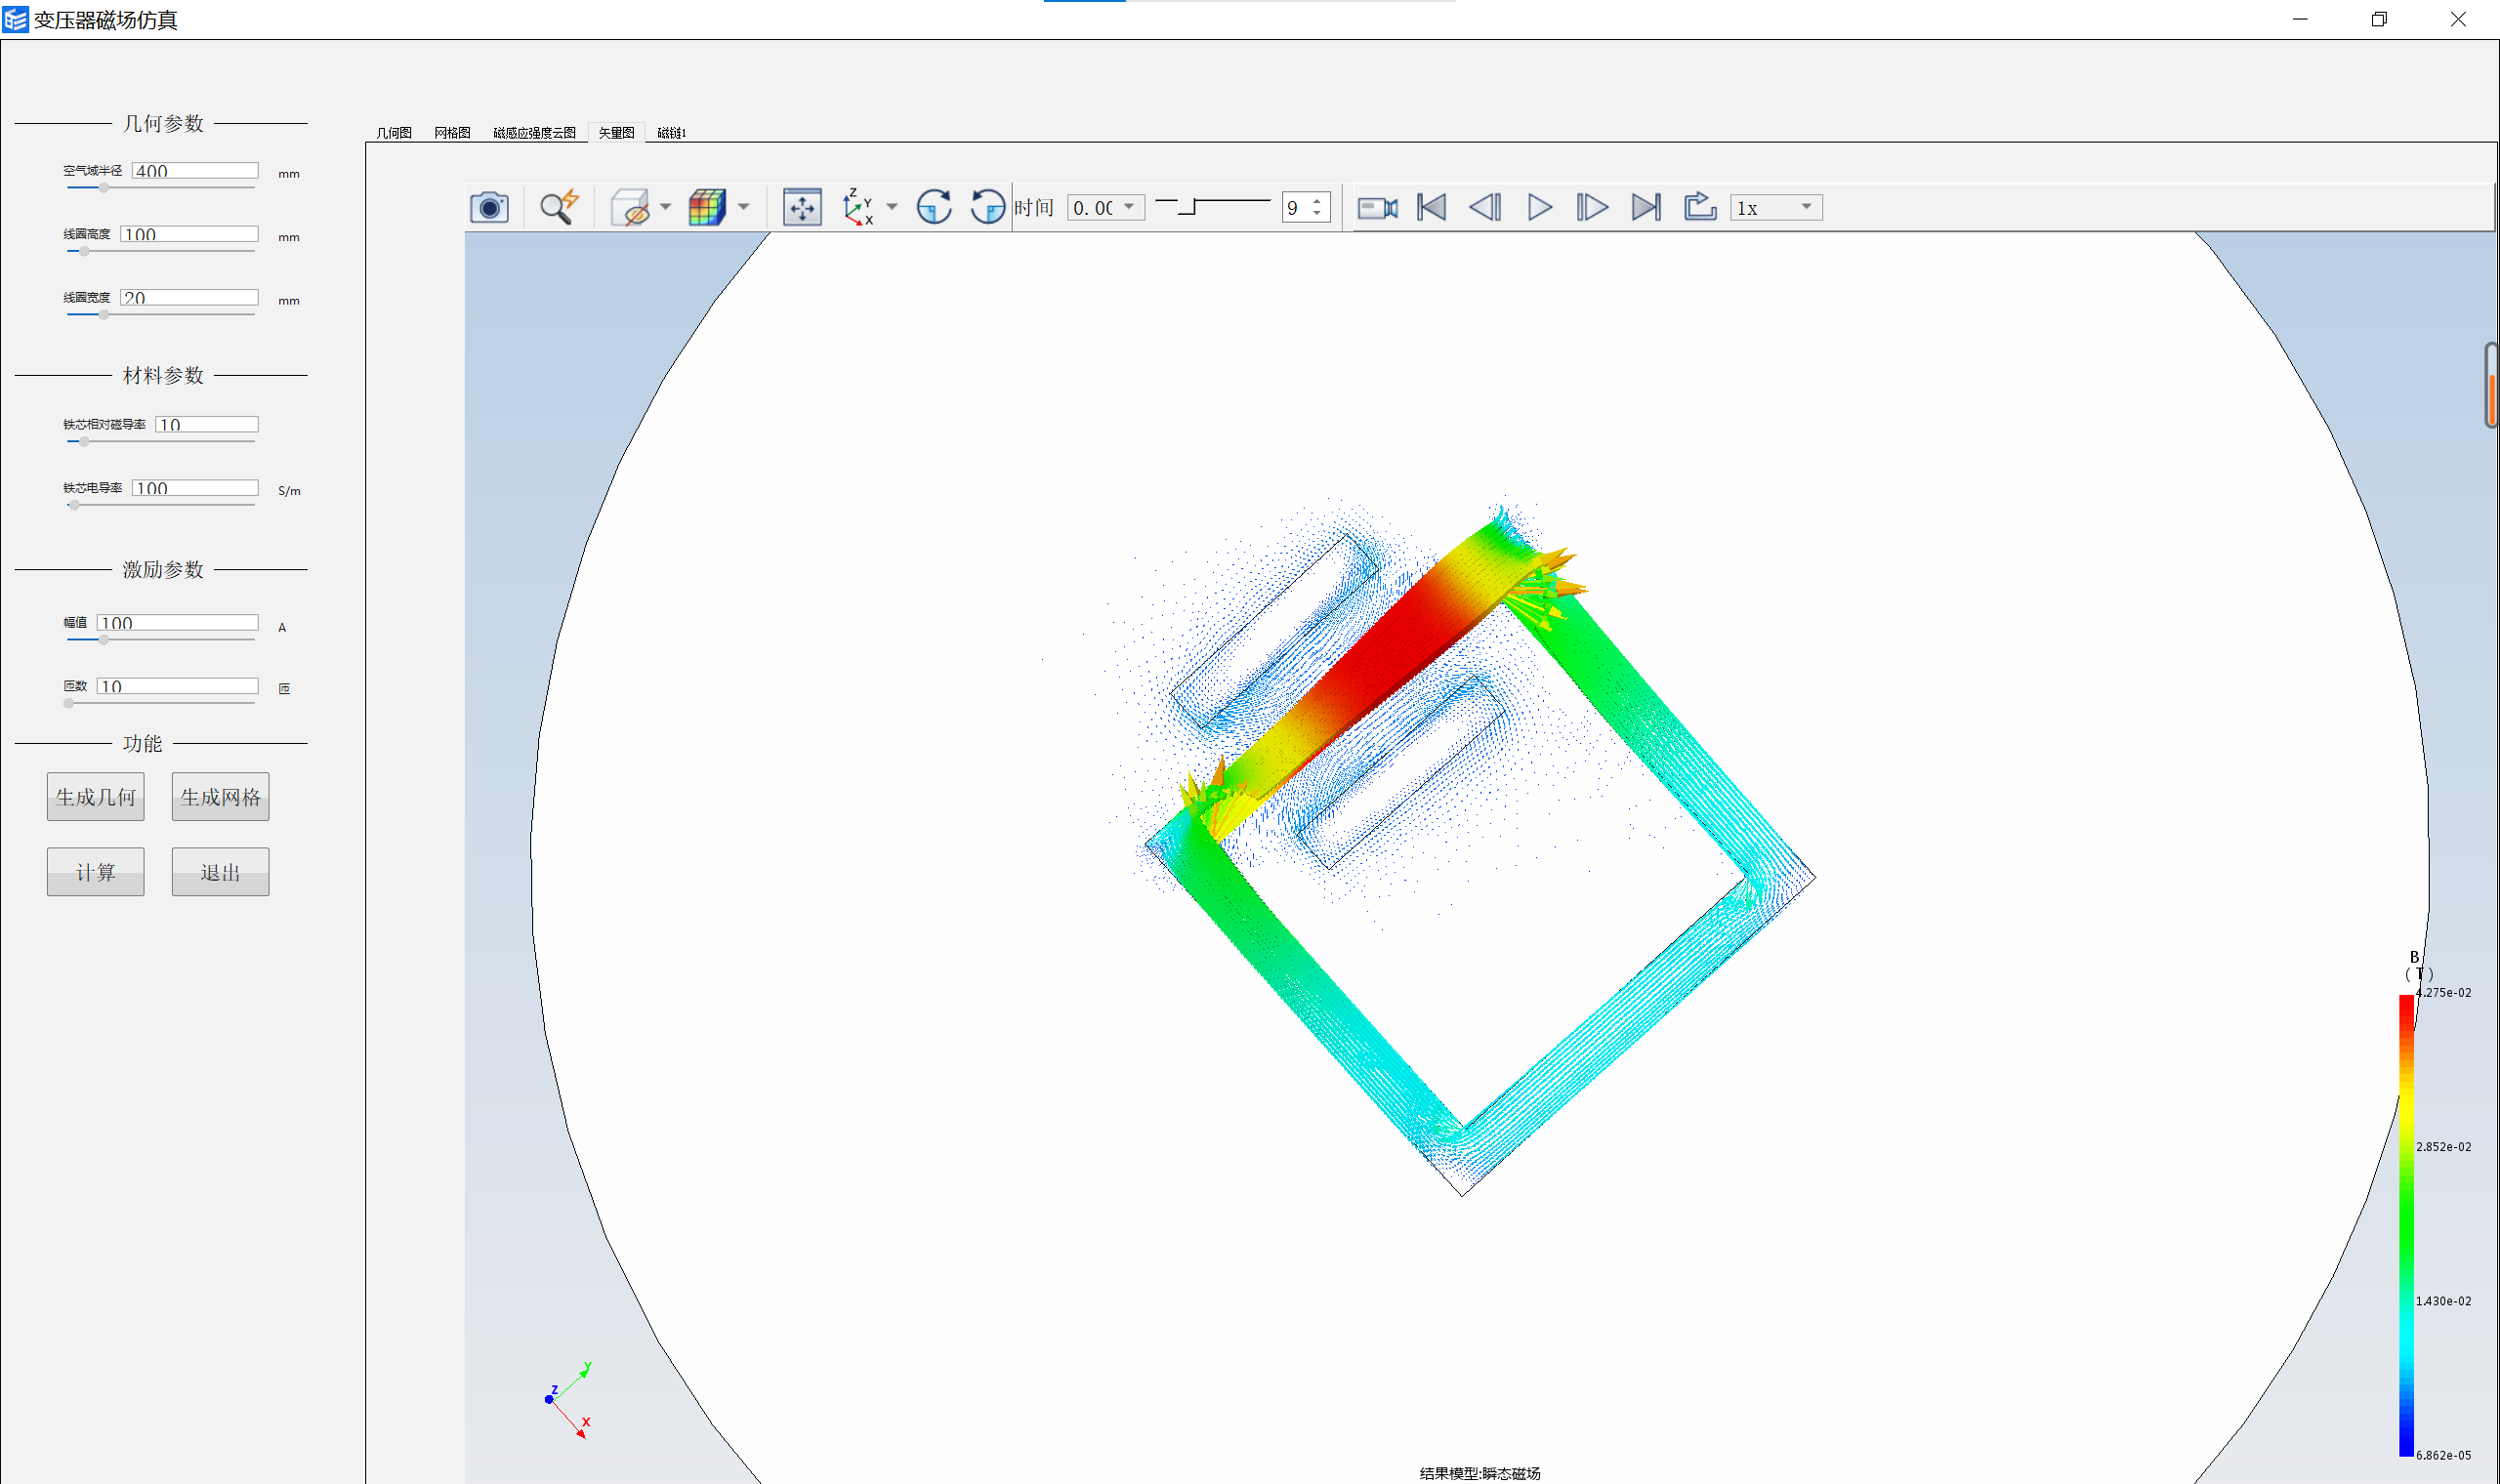Click the legend minimum value 6.862e-05
The width and height of the screenshot is (2500, 1484).
[x=2443, y=1455]
